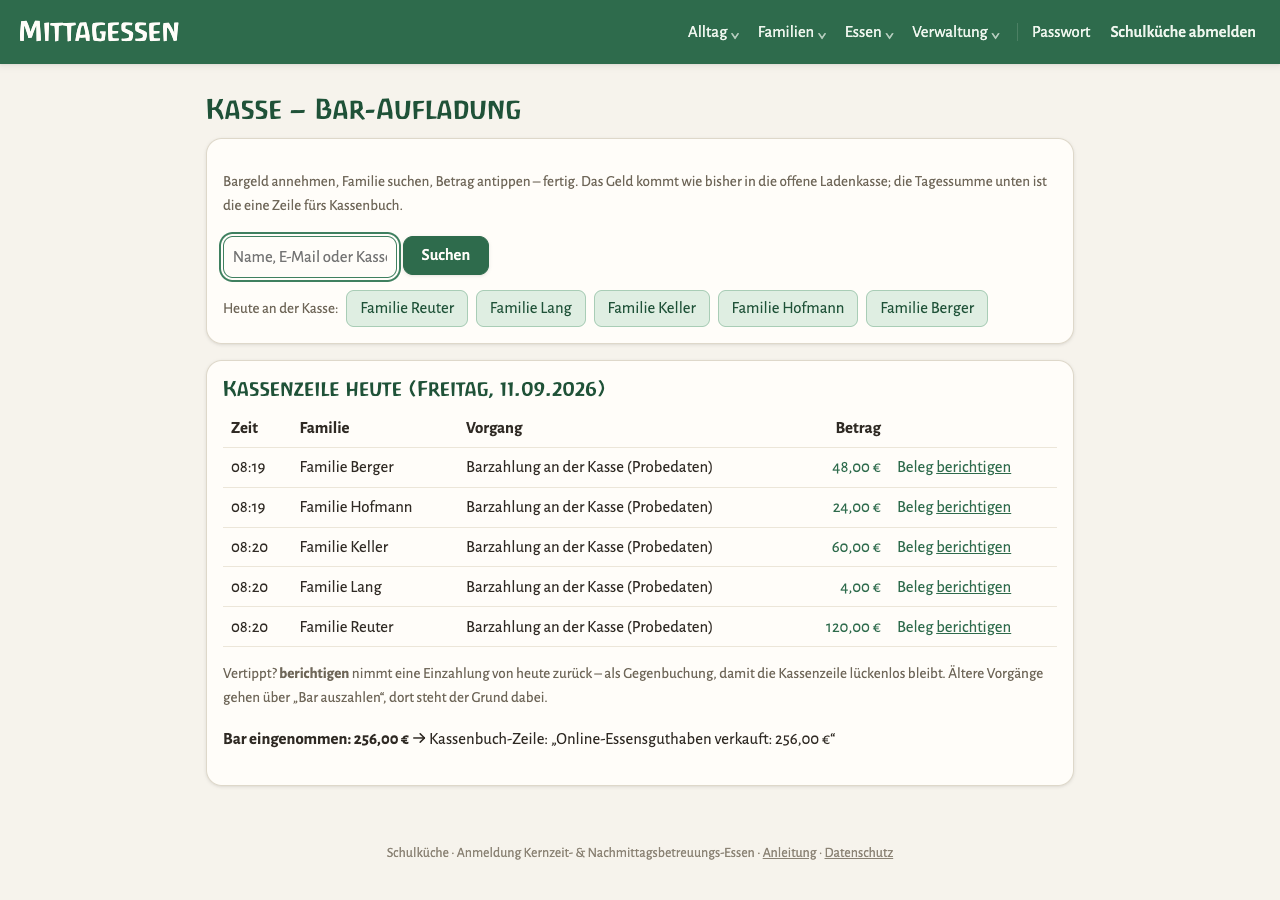Open Beleg for Familie Hofmann's payment

coord(915,507)
